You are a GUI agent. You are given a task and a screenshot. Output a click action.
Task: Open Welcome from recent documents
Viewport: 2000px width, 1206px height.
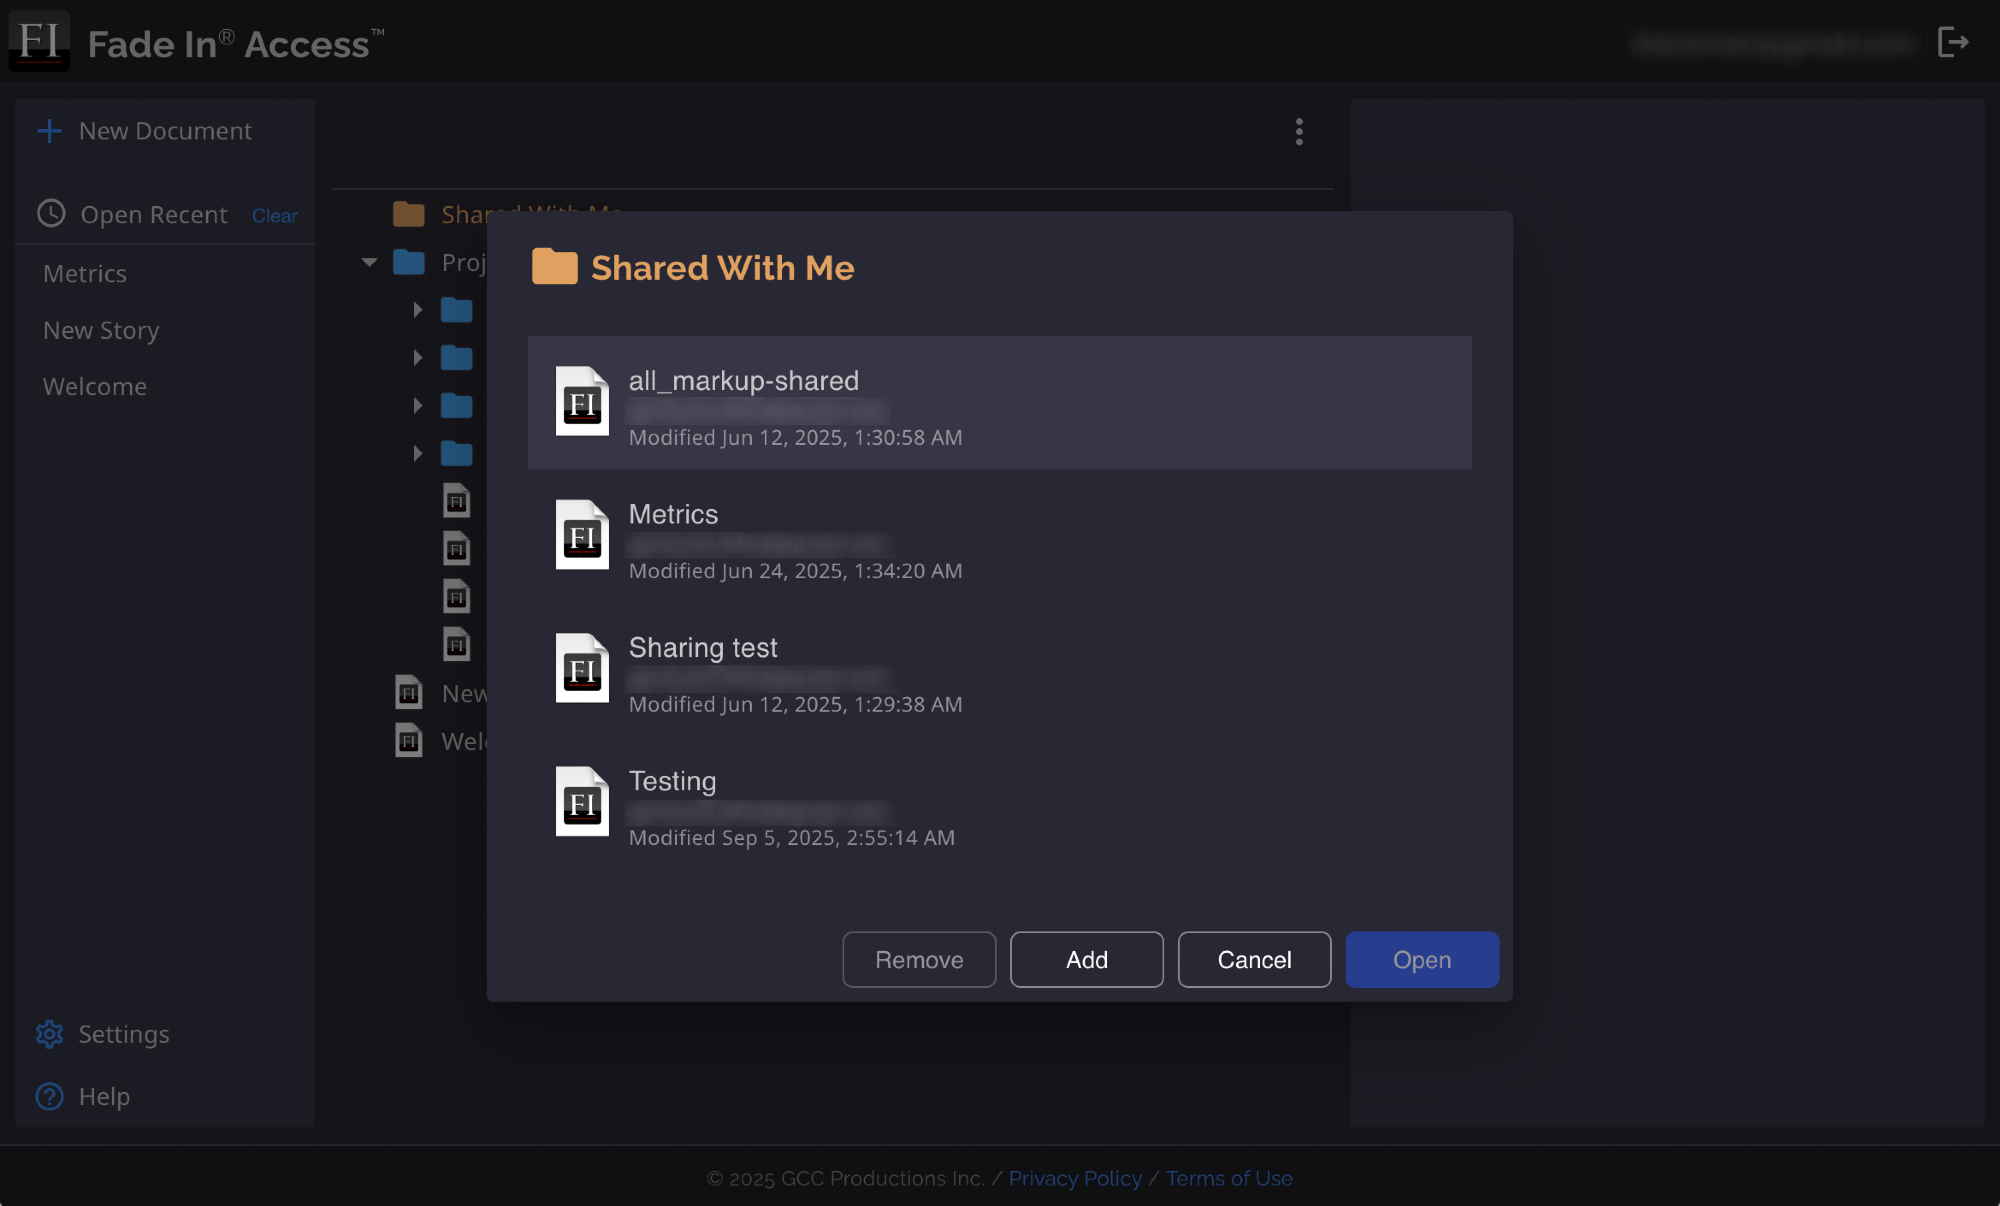[95, 387]
